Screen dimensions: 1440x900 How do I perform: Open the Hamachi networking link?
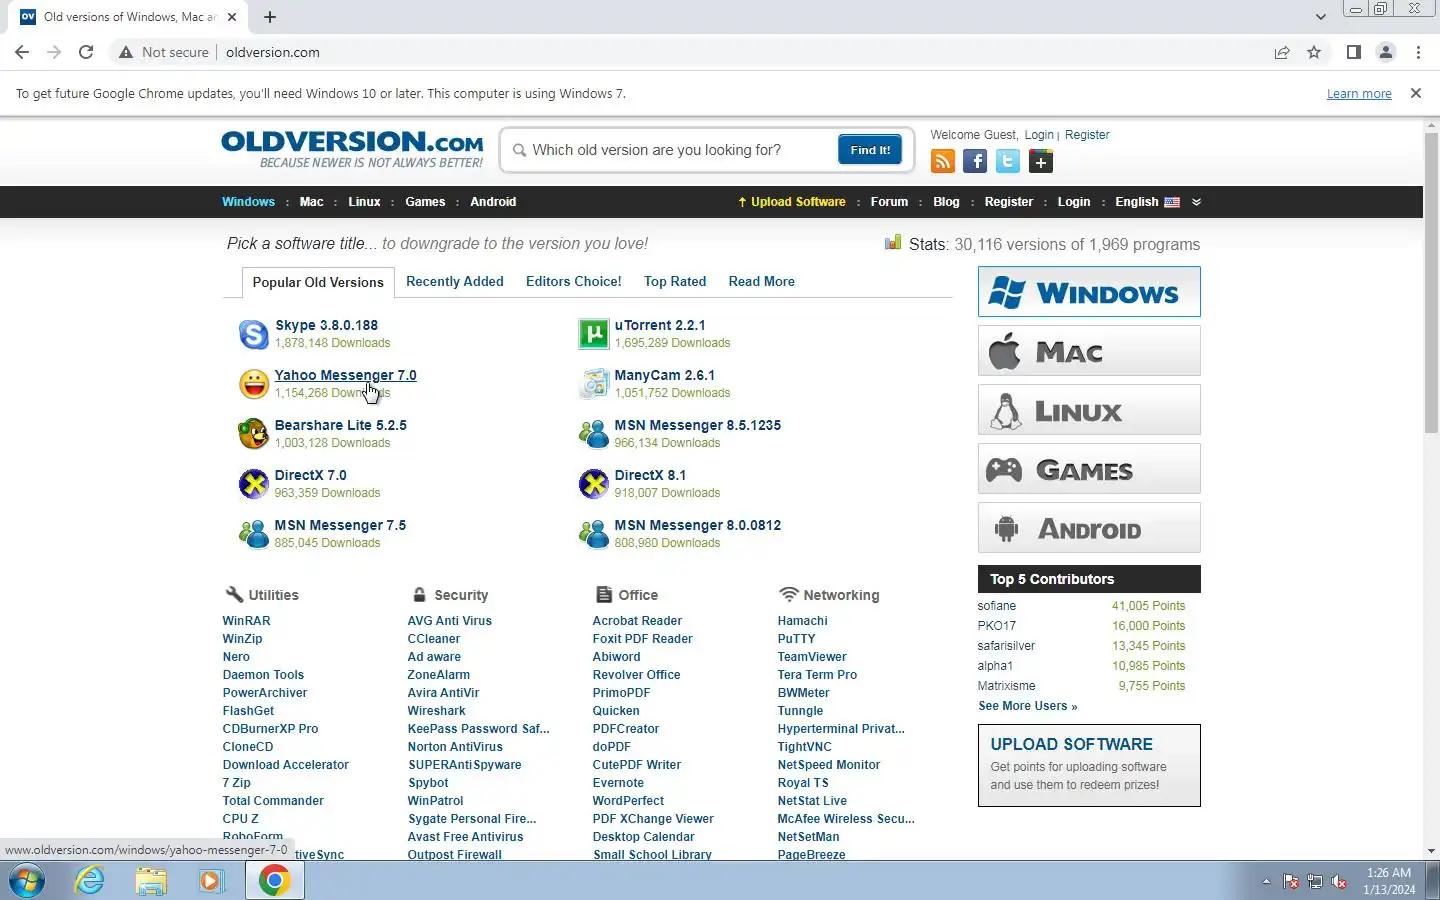coord(803,621)
